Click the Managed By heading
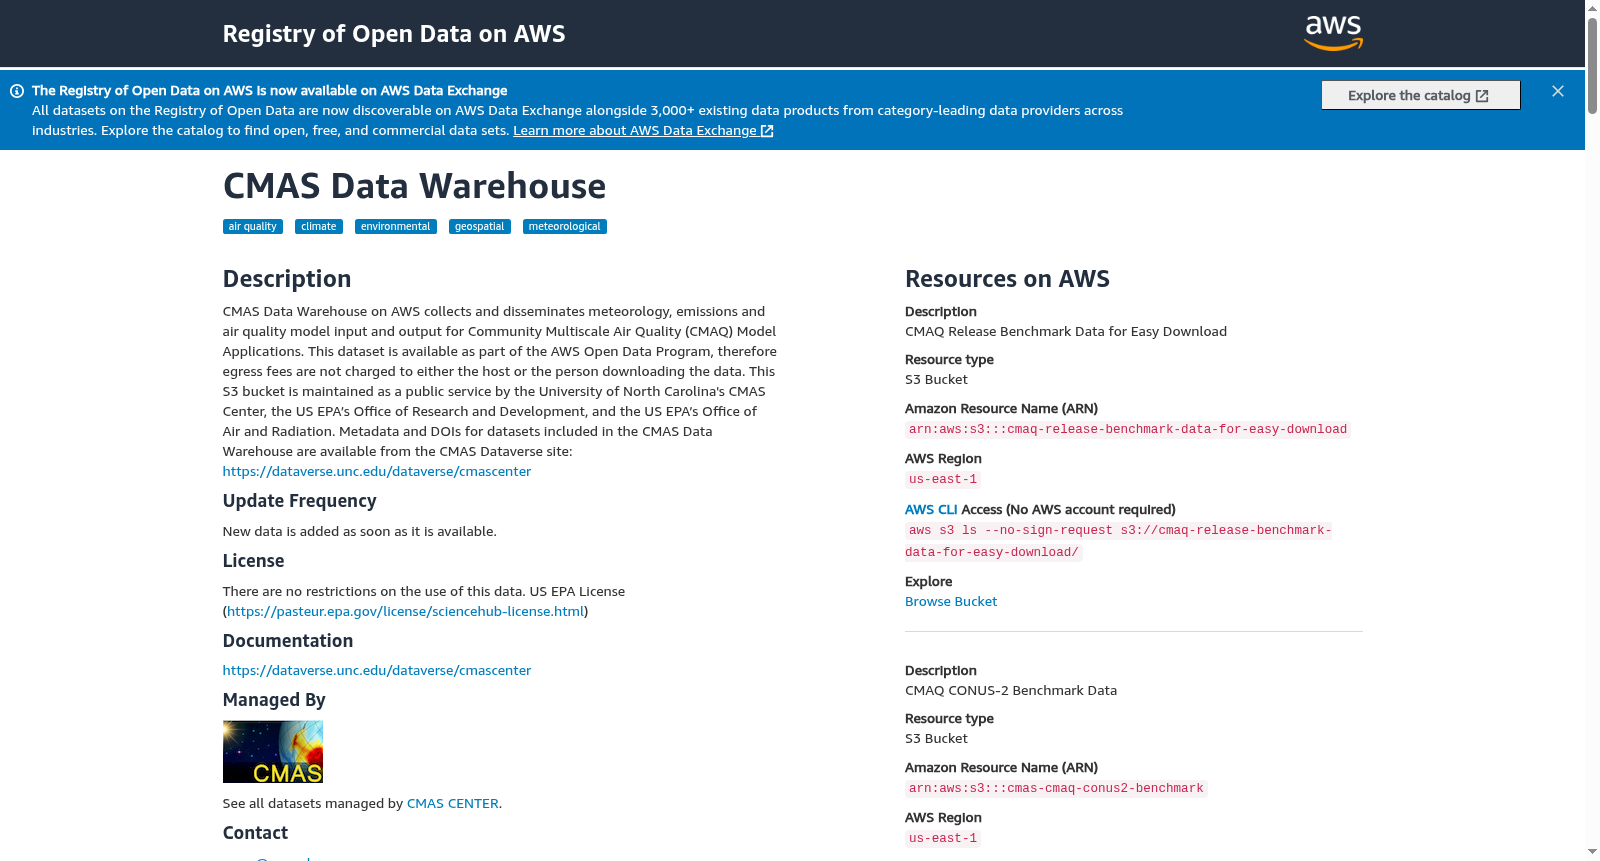 274,700
